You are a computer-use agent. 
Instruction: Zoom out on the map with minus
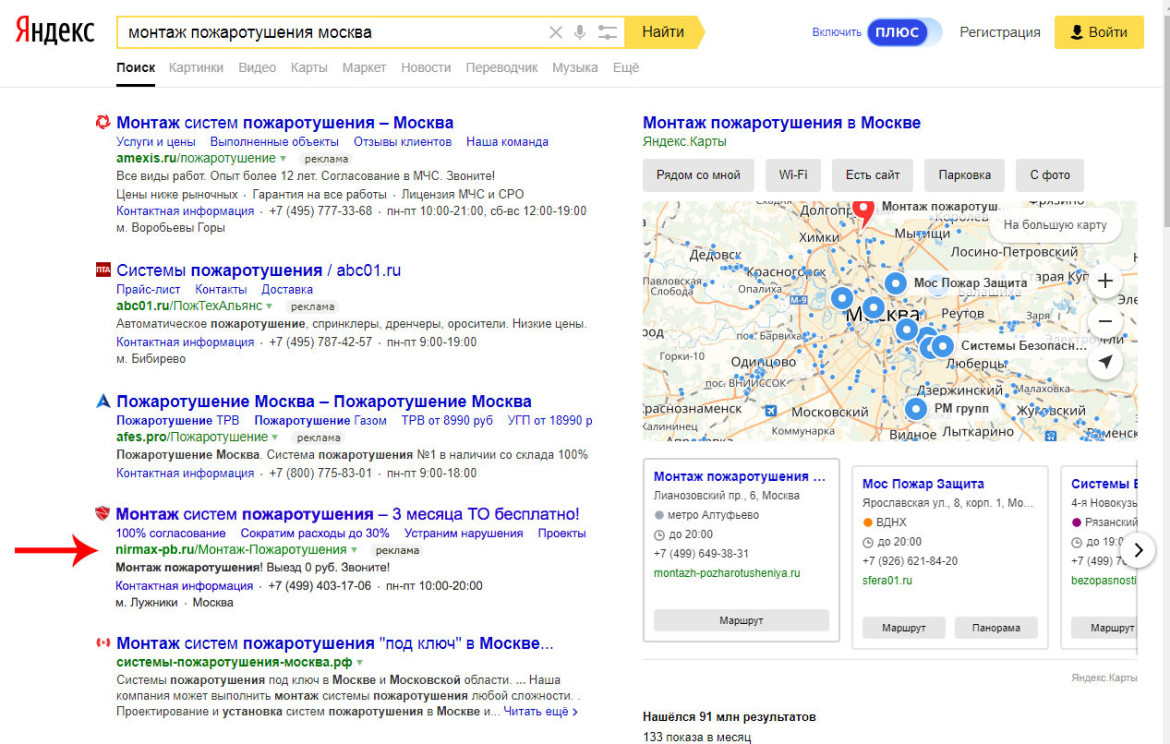point(1105,321)
